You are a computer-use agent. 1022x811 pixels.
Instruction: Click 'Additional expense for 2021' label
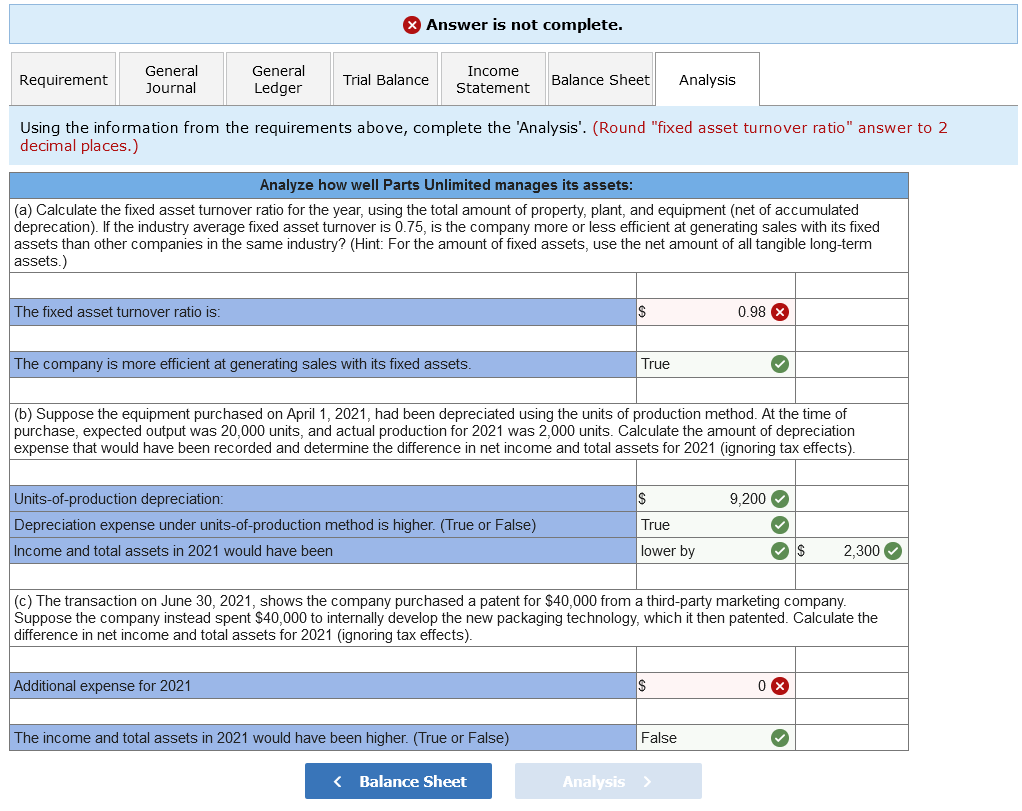[x=102, y=686]
